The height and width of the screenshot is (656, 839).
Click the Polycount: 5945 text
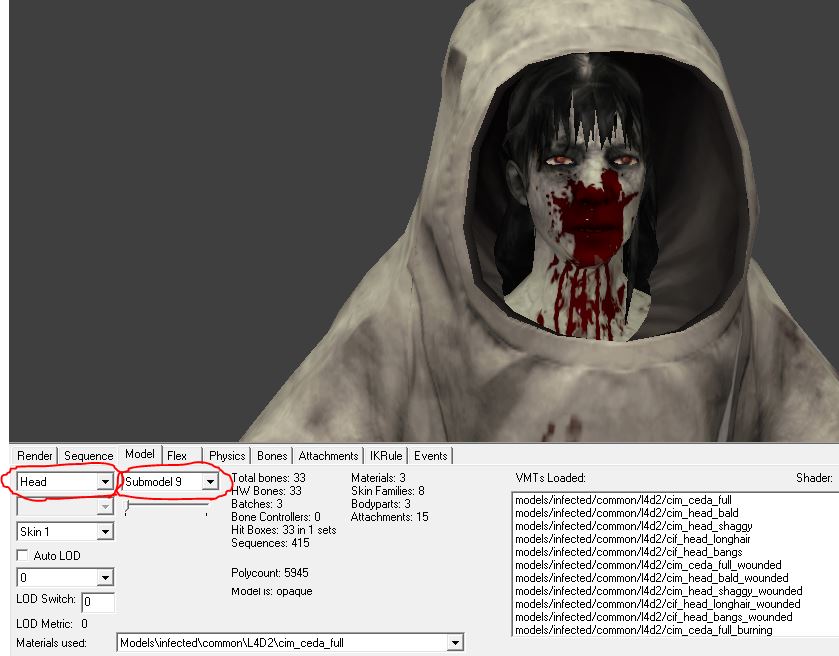coord(270,573)
